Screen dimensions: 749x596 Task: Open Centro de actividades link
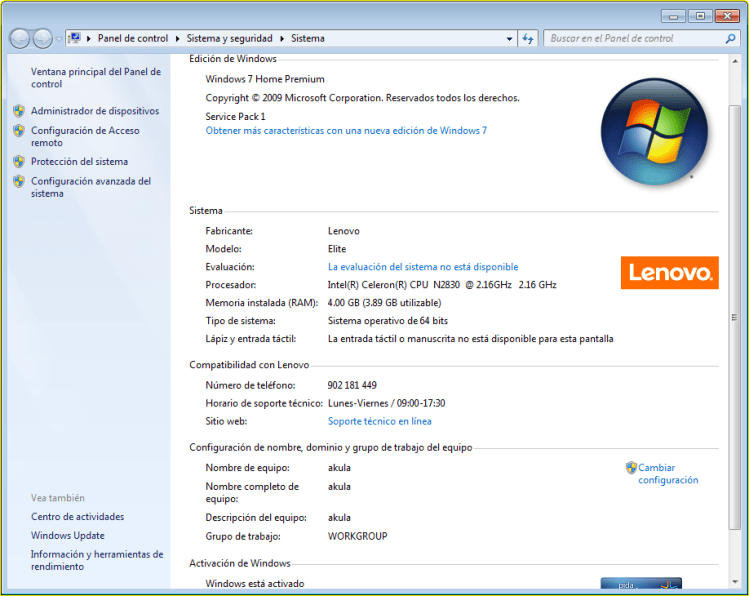(x=77, y=517)
